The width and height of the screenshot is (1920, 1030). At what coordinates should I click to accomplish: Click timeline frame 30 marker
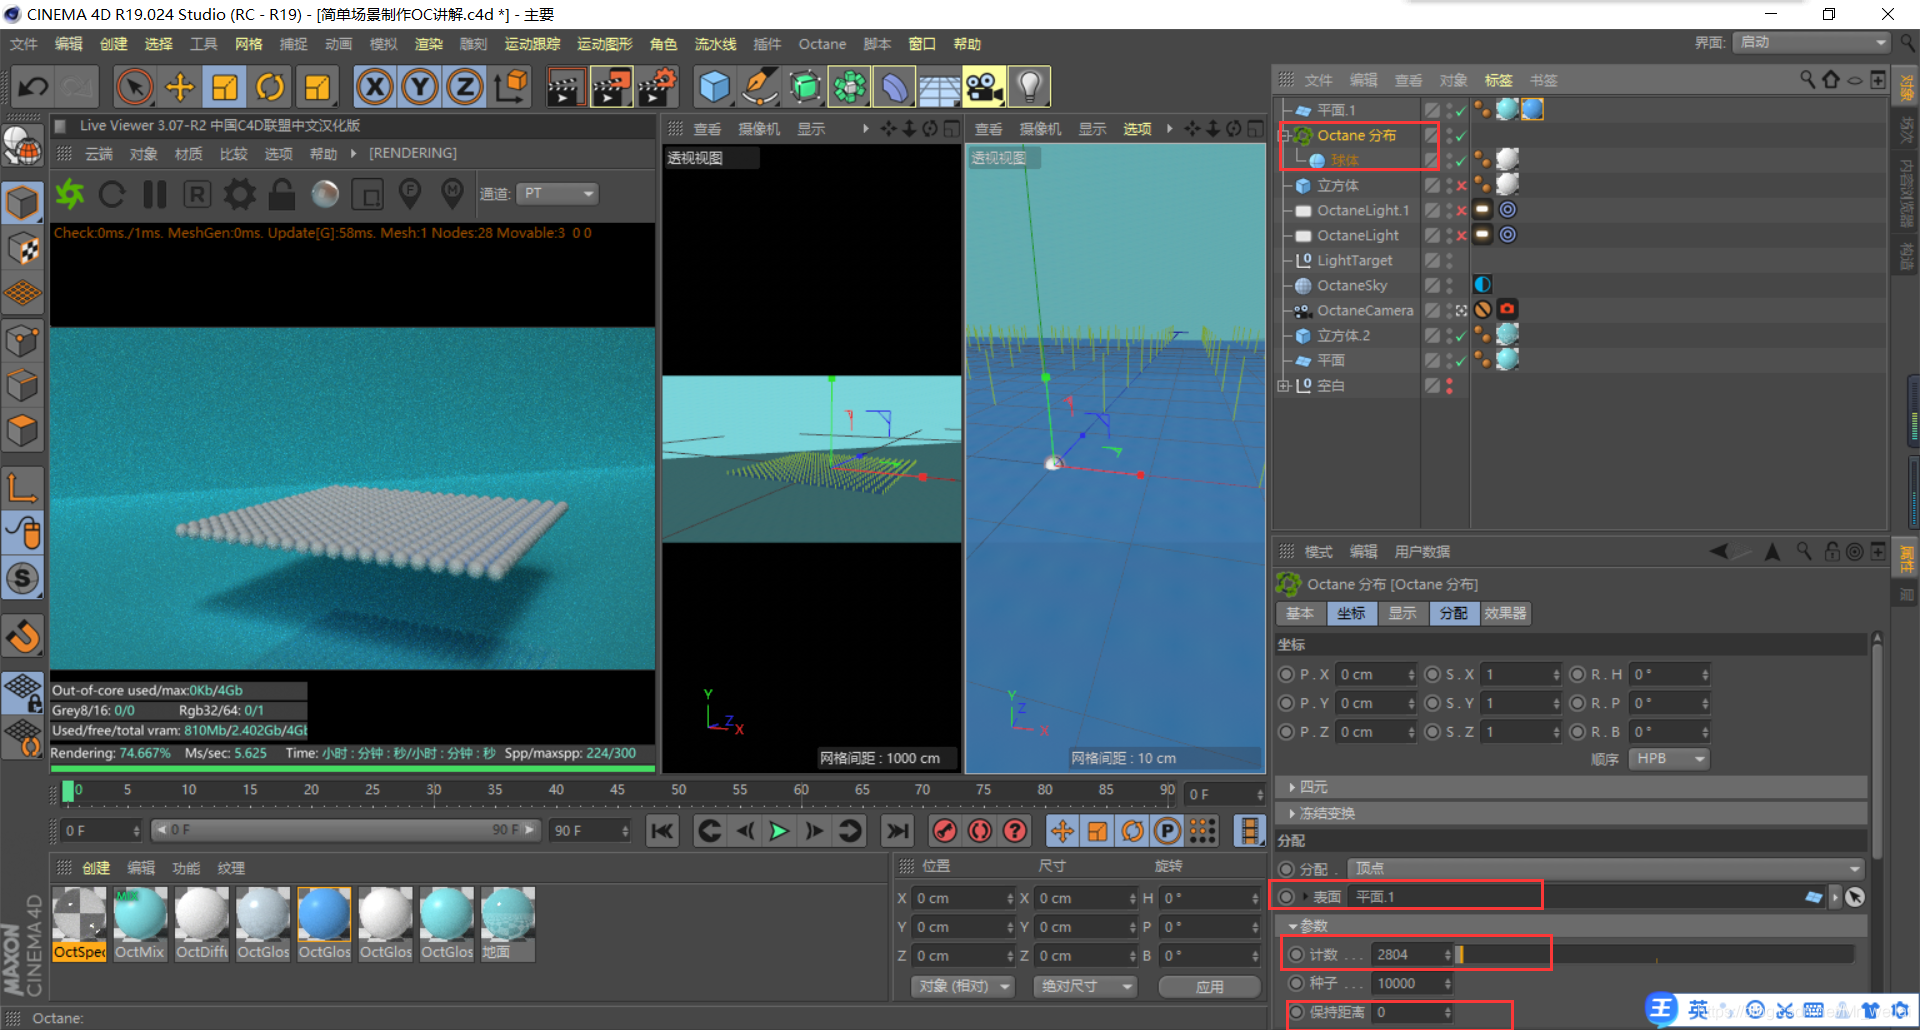pyautogui.click(x=433, y=790)
